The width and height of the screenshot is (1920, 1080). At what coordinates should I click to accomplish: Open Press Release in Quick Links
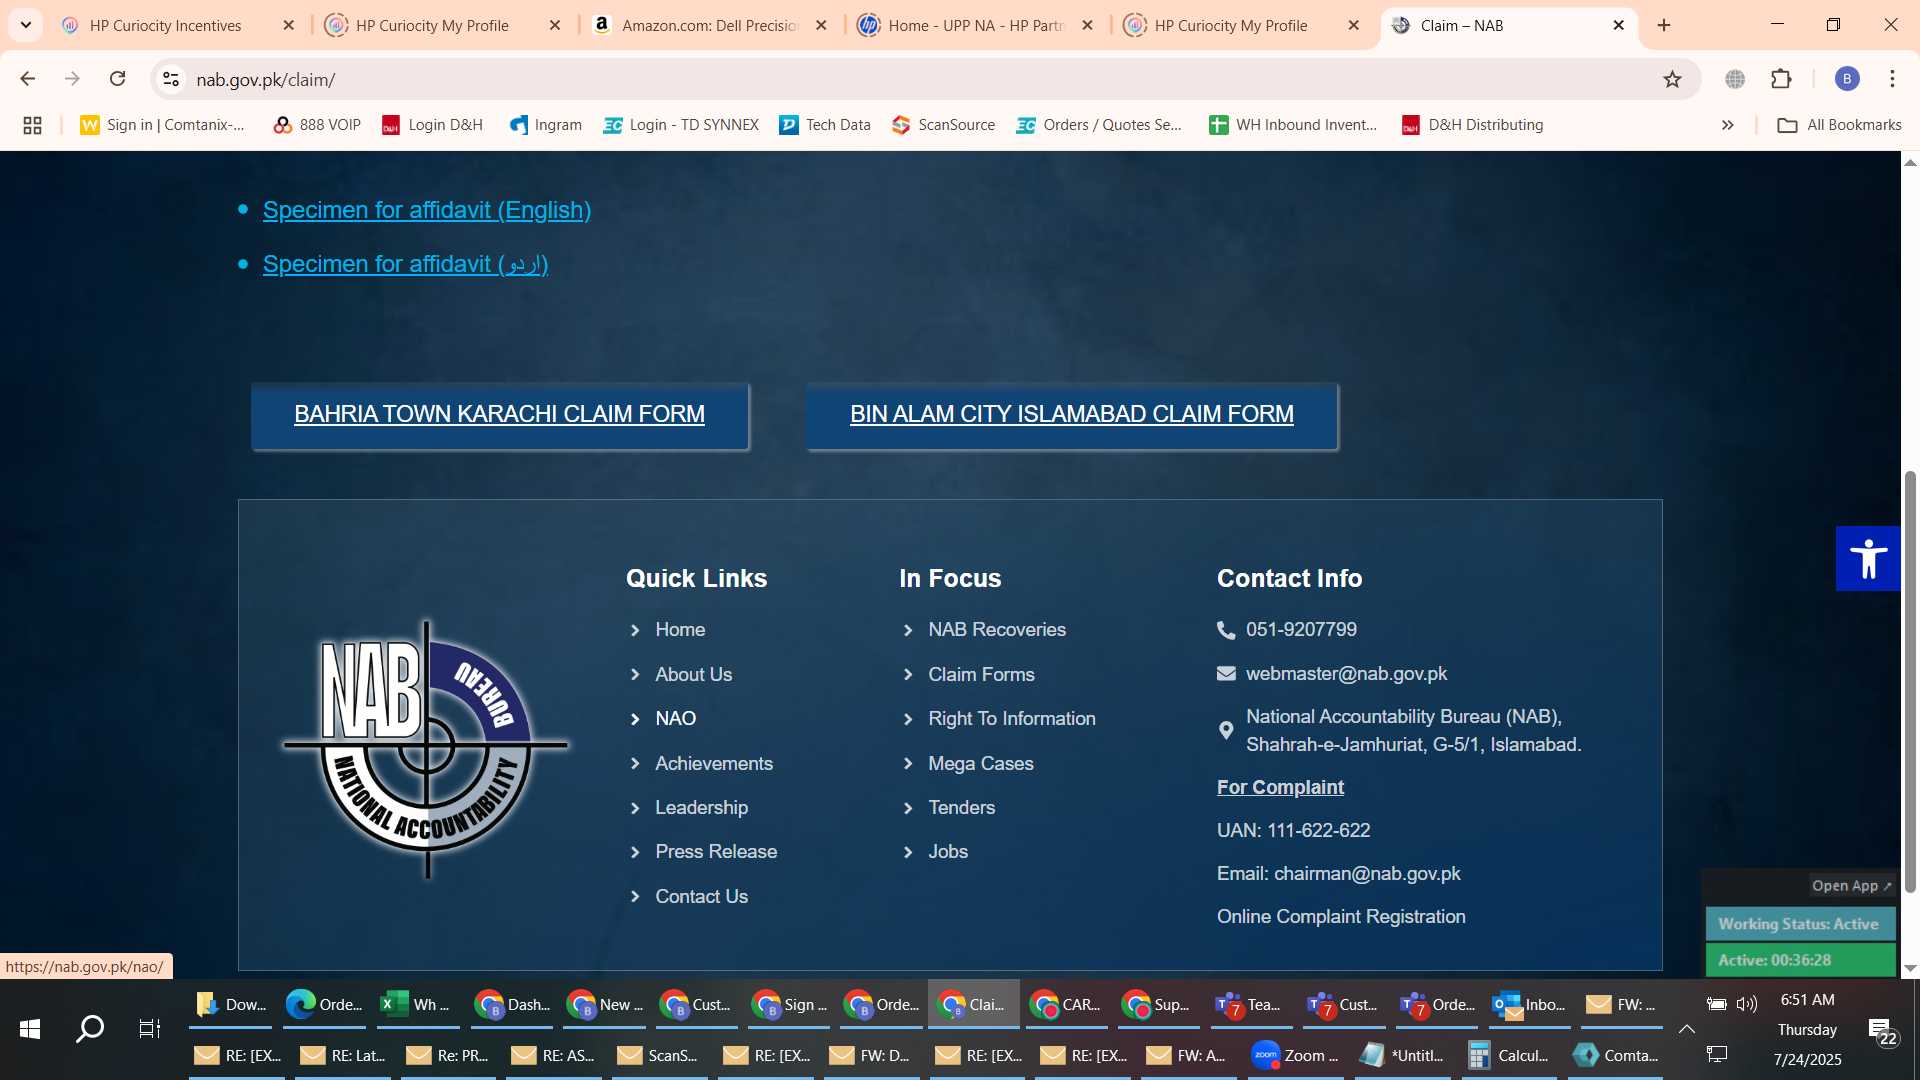716,851
